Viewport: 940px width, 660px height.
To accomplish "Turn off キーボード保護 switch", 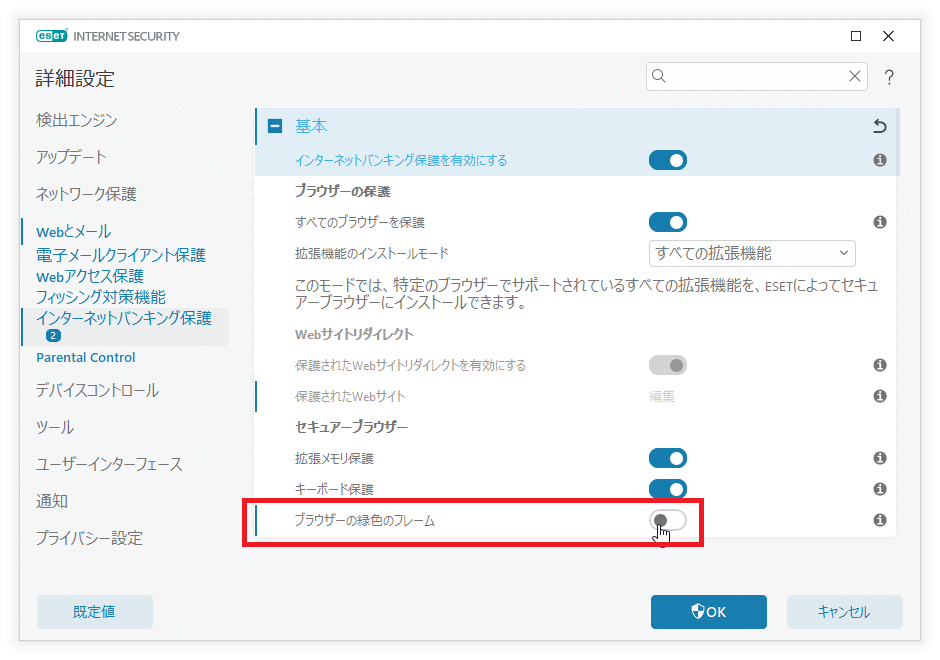I will 668,489.
